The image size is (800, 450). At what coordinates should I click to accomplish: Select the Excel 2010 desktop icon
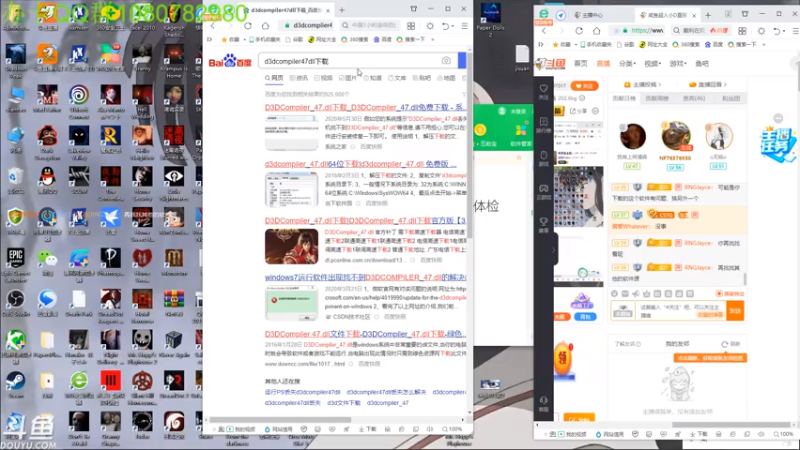coord(142,16)
